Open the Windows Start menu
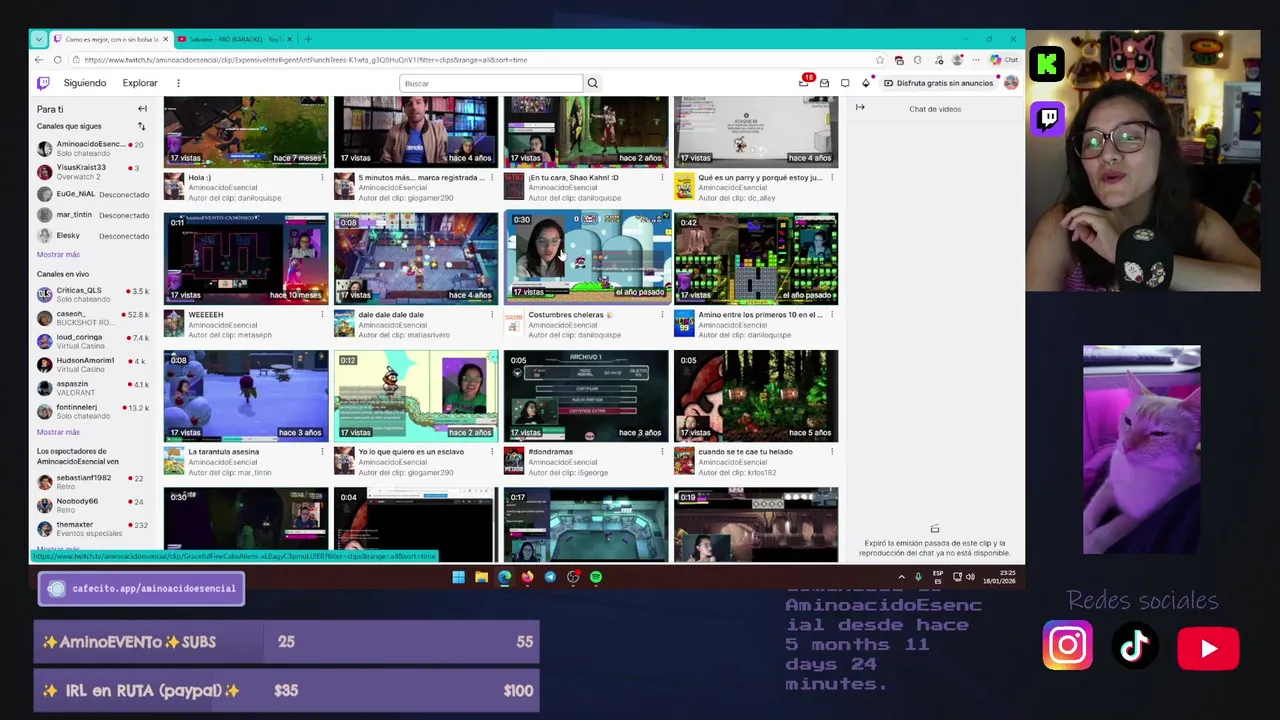This screenshot has height=720, width=1280. (458, 577)
